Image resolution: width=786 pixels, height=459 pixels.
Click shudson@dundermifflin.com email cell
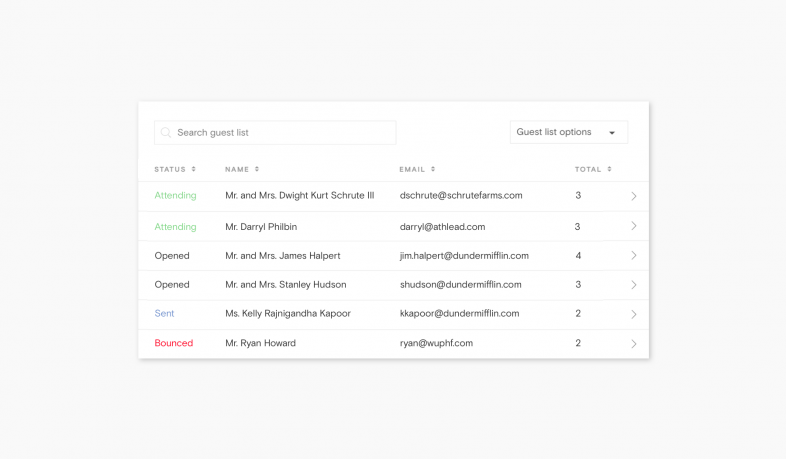point(461,285)
